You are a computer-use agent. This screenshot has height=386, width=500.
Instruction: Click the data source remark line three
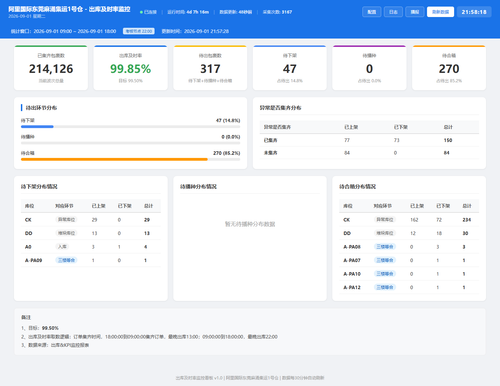pyautogui.click(x=55, y=345)
